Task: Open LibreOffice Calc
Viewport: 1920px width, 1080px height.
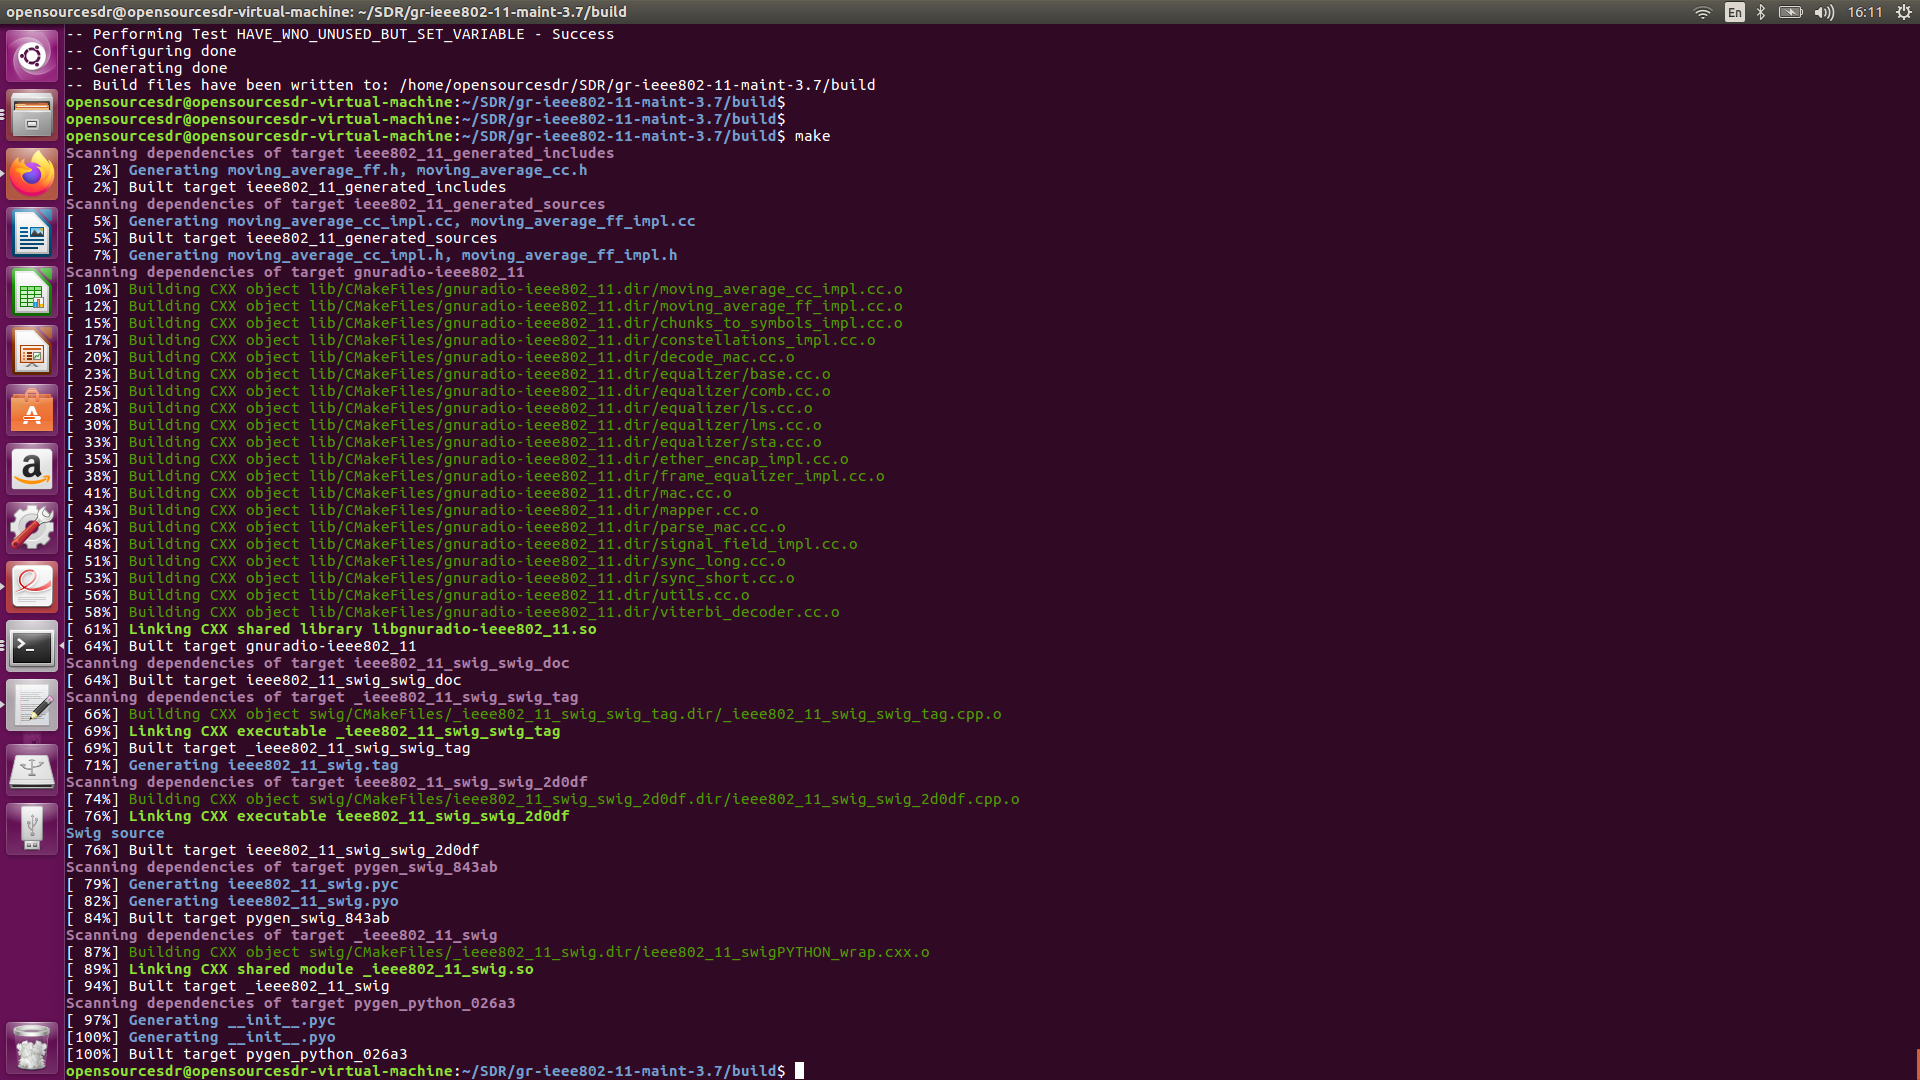Action: pyautogui.click(x=32, y=291)
